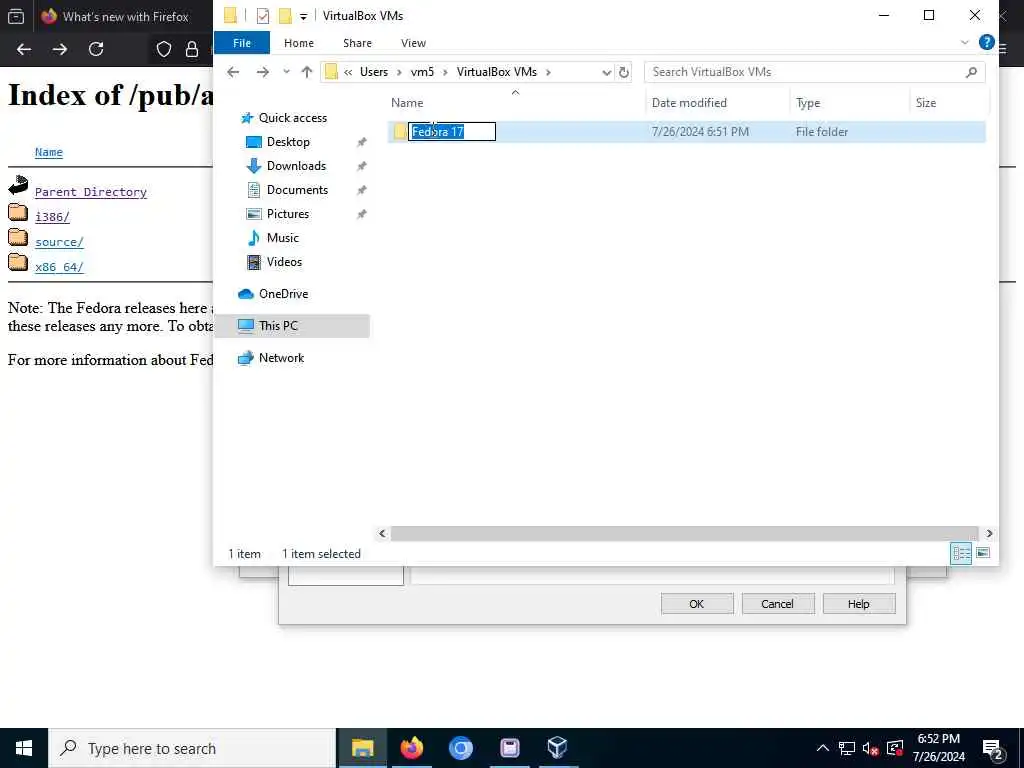Image resolution: width=1024 pixels, height=768 pixels.
Task: Click the 'What's new with Firefox' tab
Action: pos(124,16)
